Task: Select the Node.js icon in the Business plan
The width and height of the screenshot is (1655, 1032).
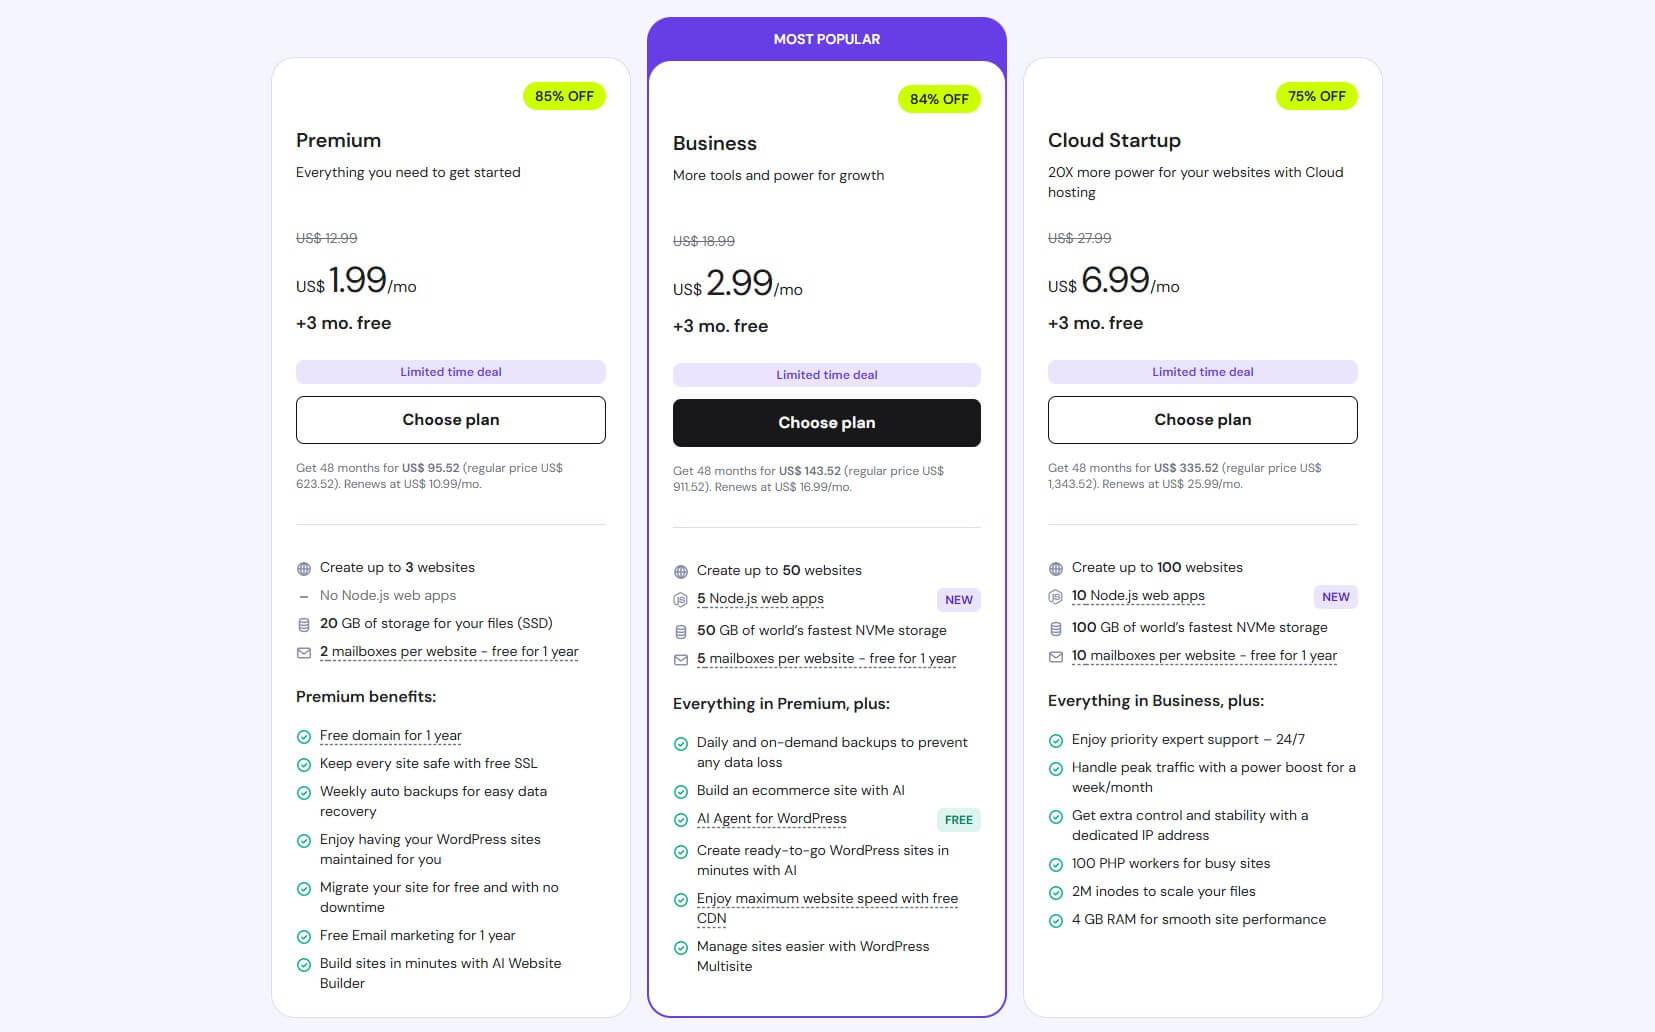Action: click(680, 599)
